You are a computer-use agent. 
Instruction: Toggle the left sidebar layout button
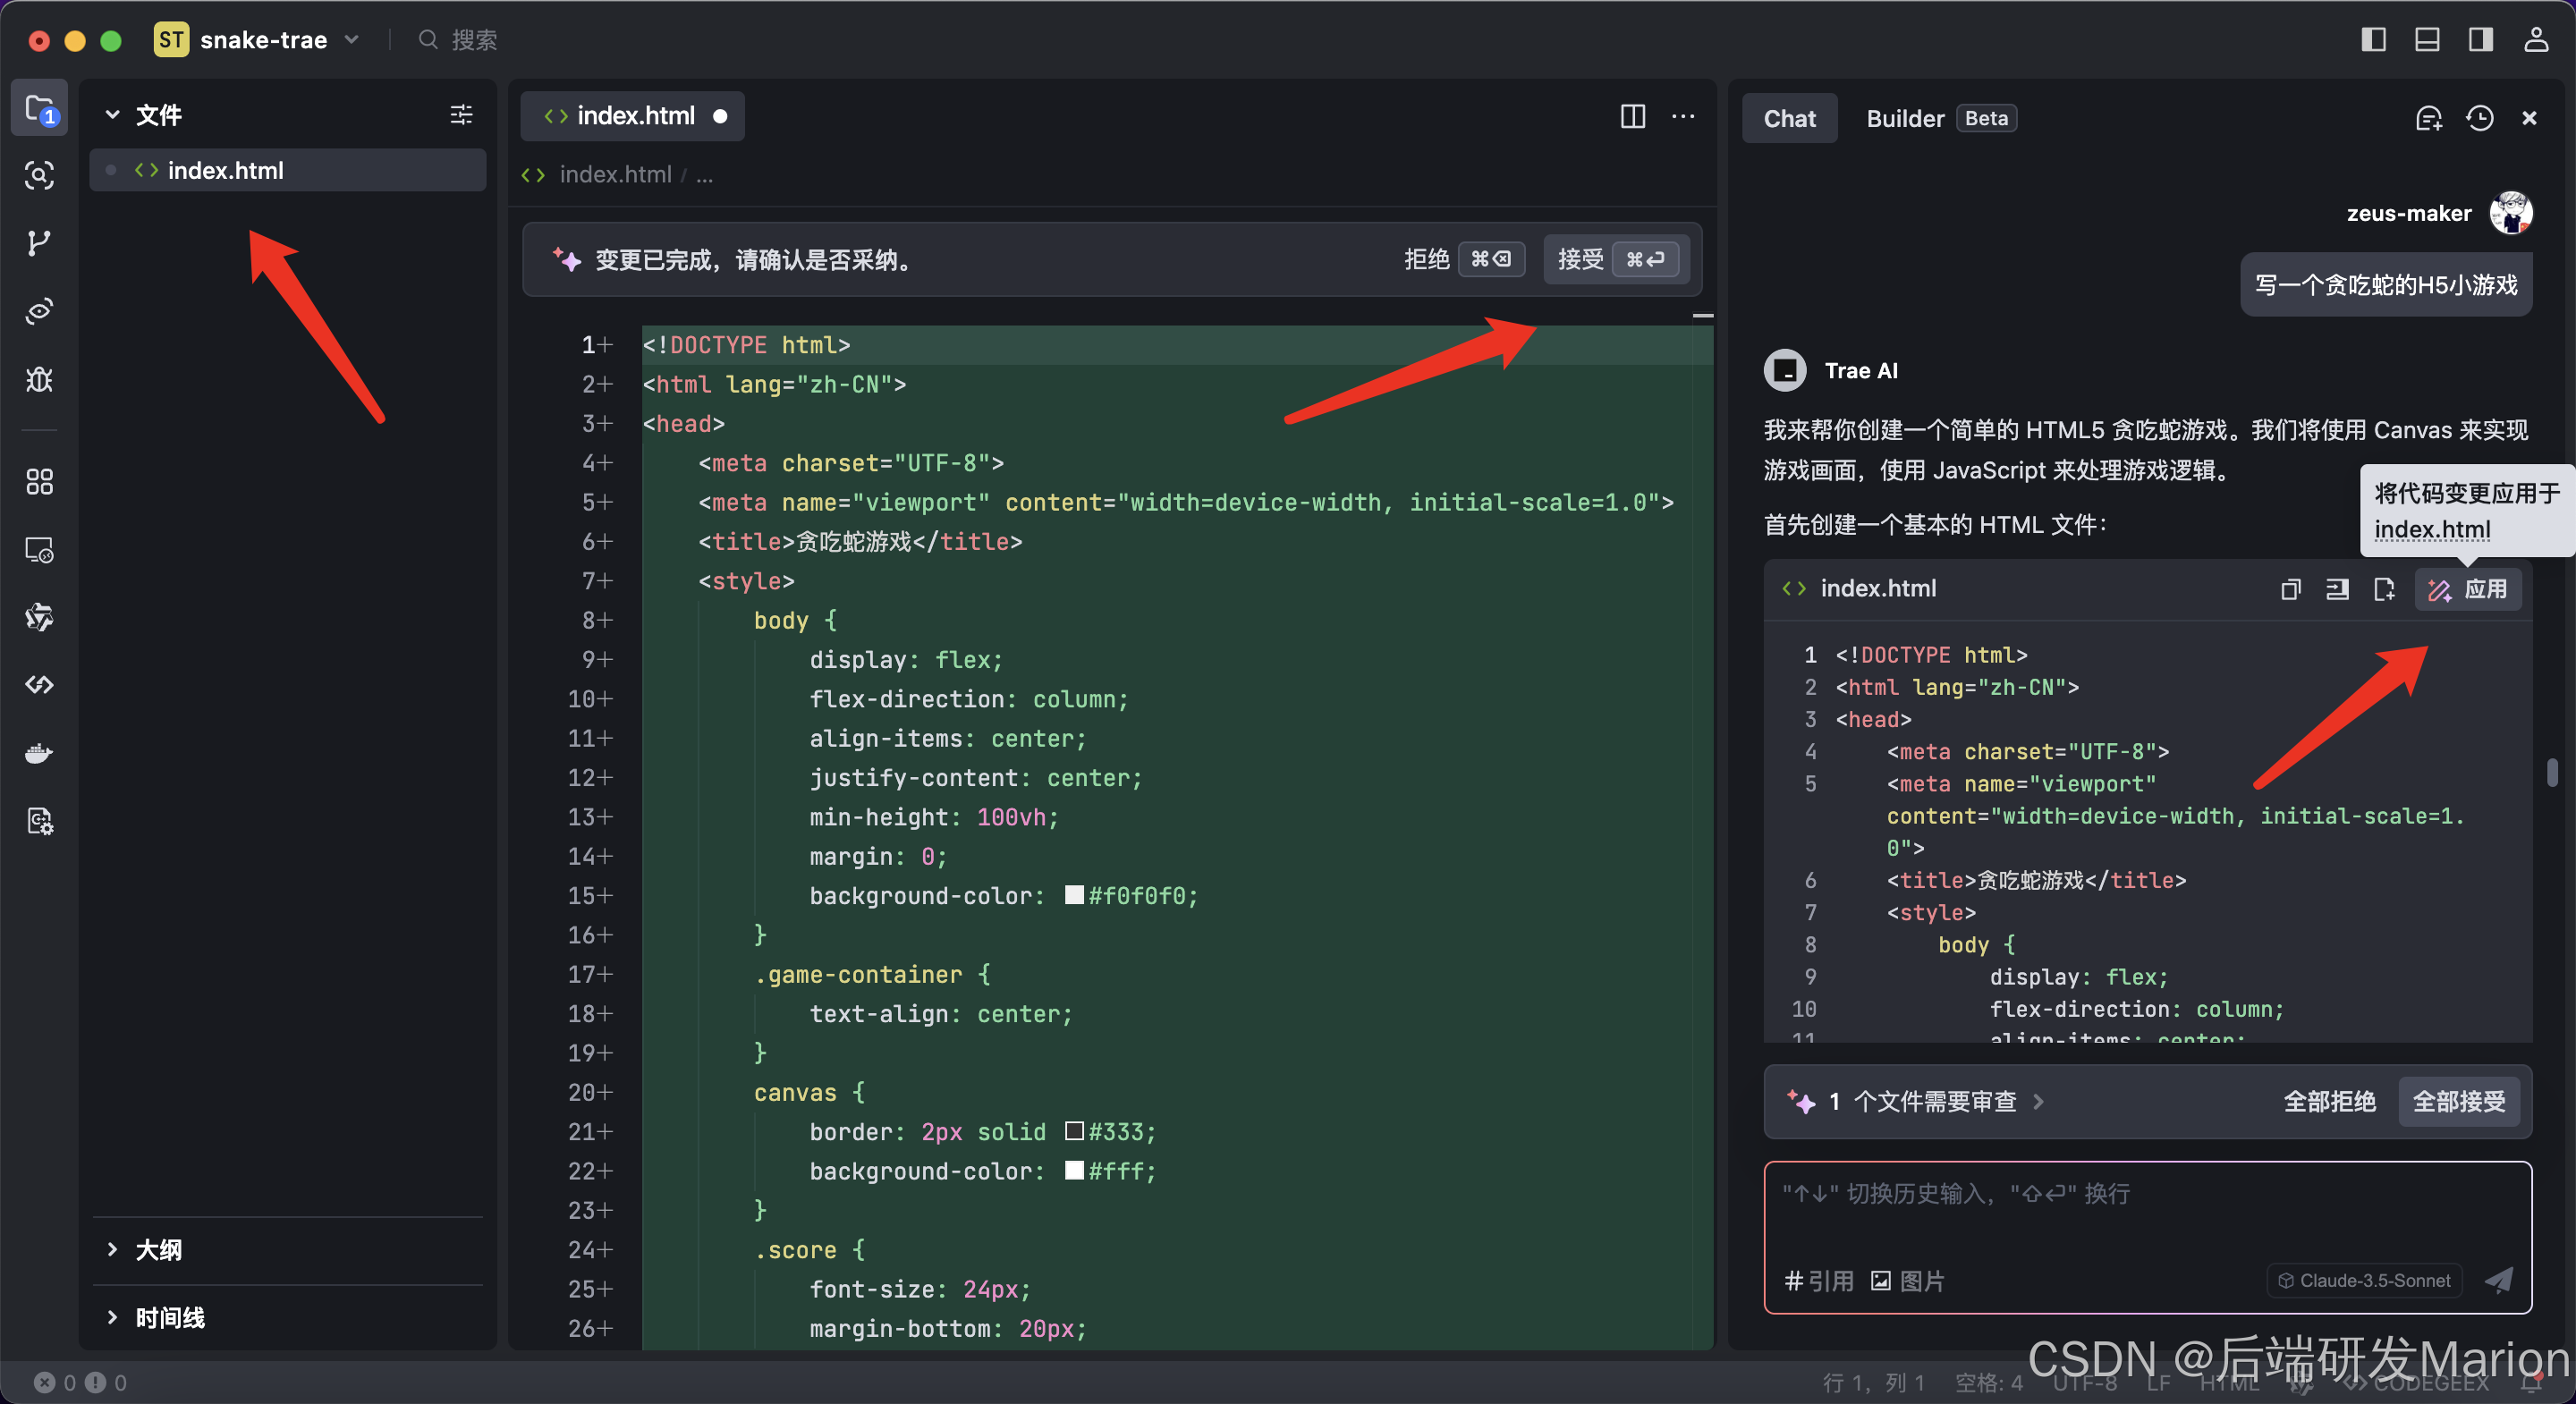(2373, 40)
